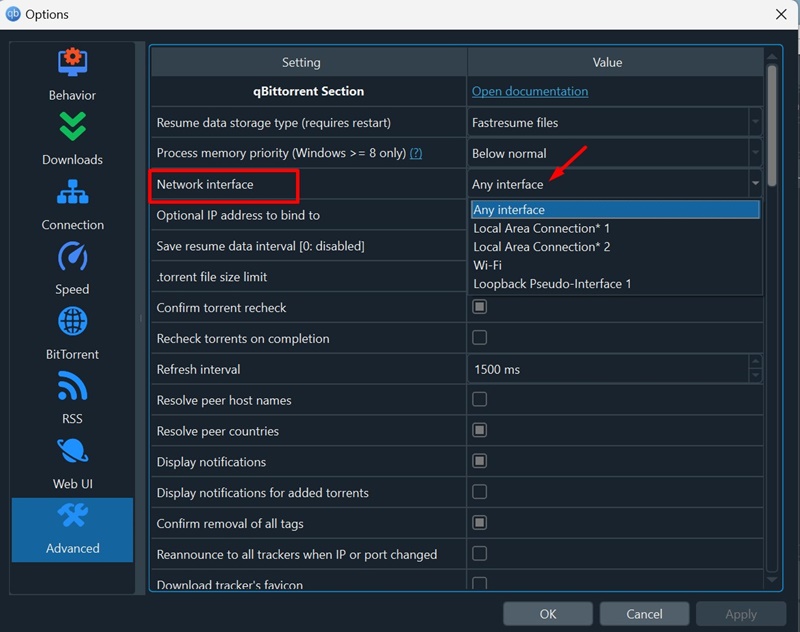Choose Loopback Pseudo-Interface 1
This screenshot has height=632, width=800.
tap(615, 284)
